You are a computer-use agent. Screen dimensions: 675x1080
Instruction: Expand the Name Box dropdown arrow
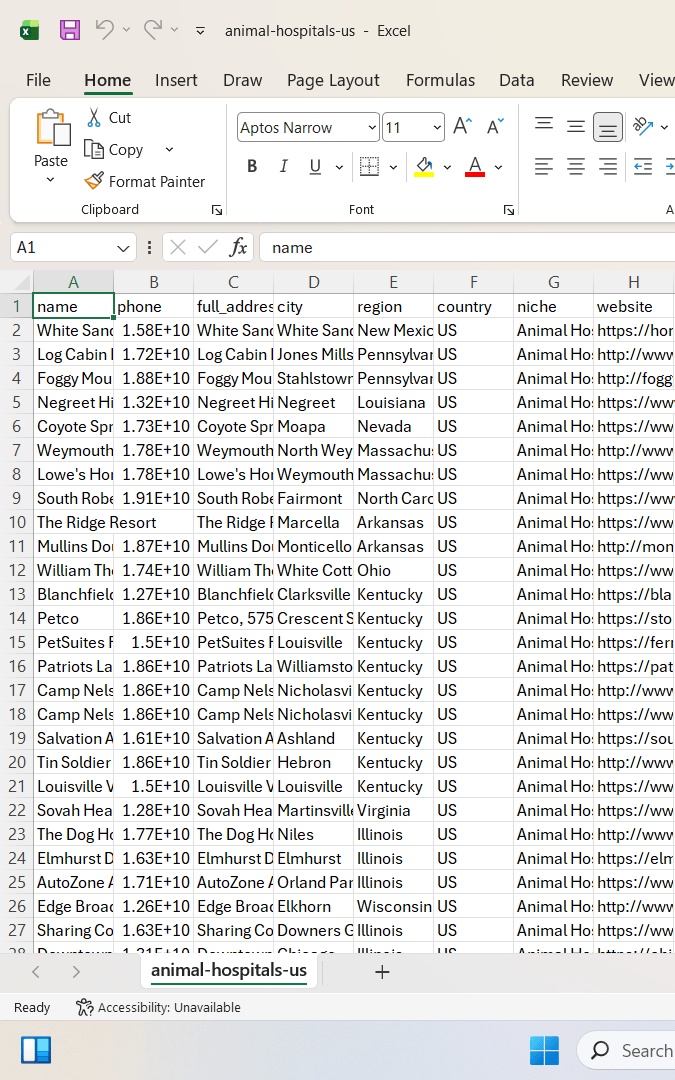click(123, 248)
